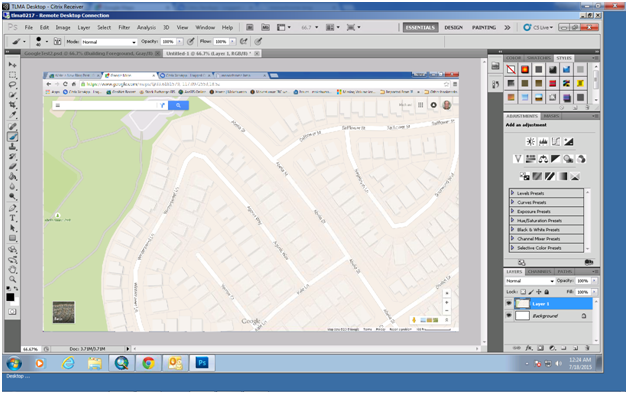
Task: Select the Pen tool
Action: pos(12,208)
